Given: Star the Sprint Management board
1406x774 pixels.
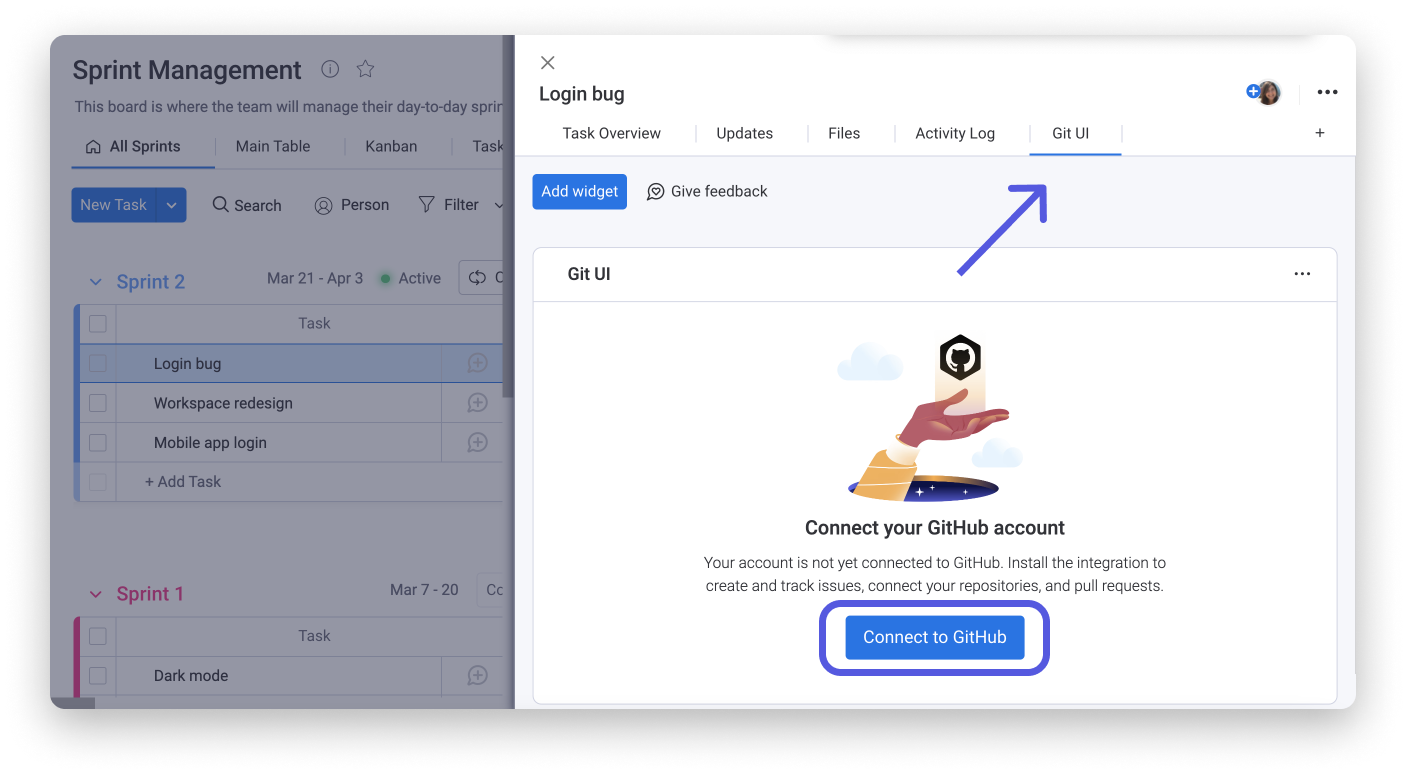Looking at the screenshot, I should [365, 69].
